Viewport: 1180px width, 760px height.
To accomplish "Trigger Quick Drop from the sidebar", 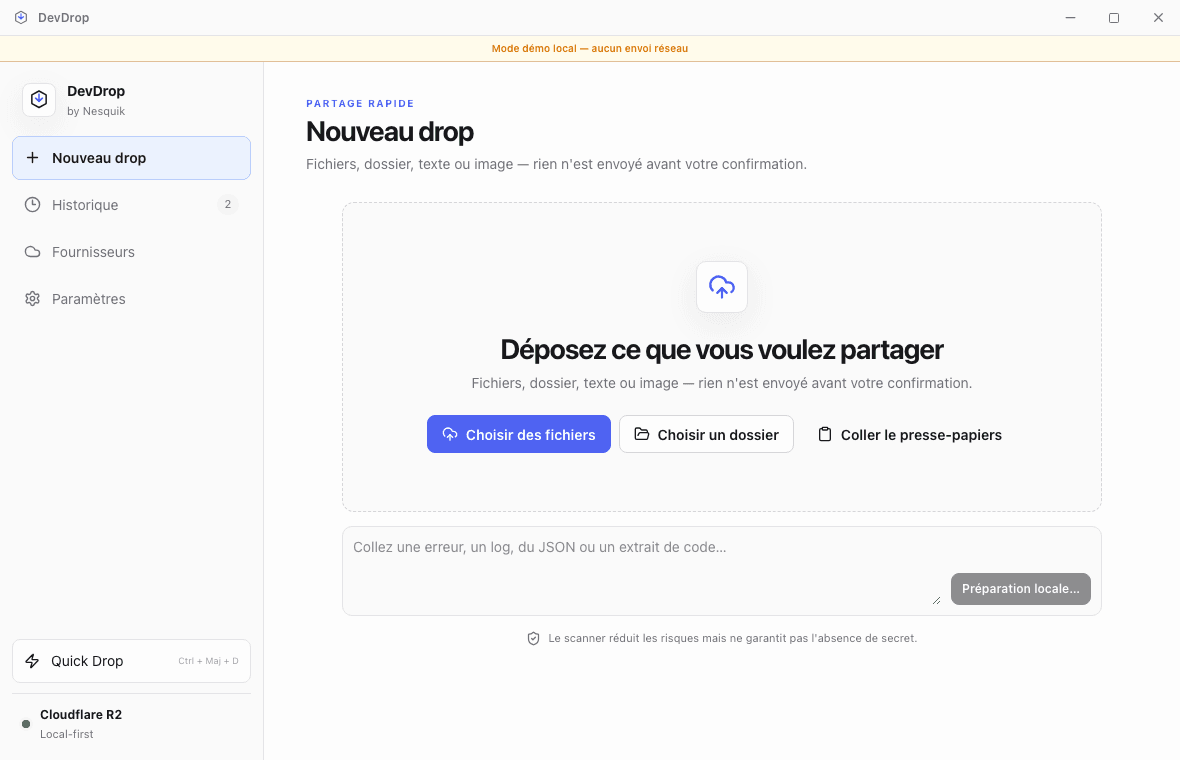I will [x=132, y=661].
